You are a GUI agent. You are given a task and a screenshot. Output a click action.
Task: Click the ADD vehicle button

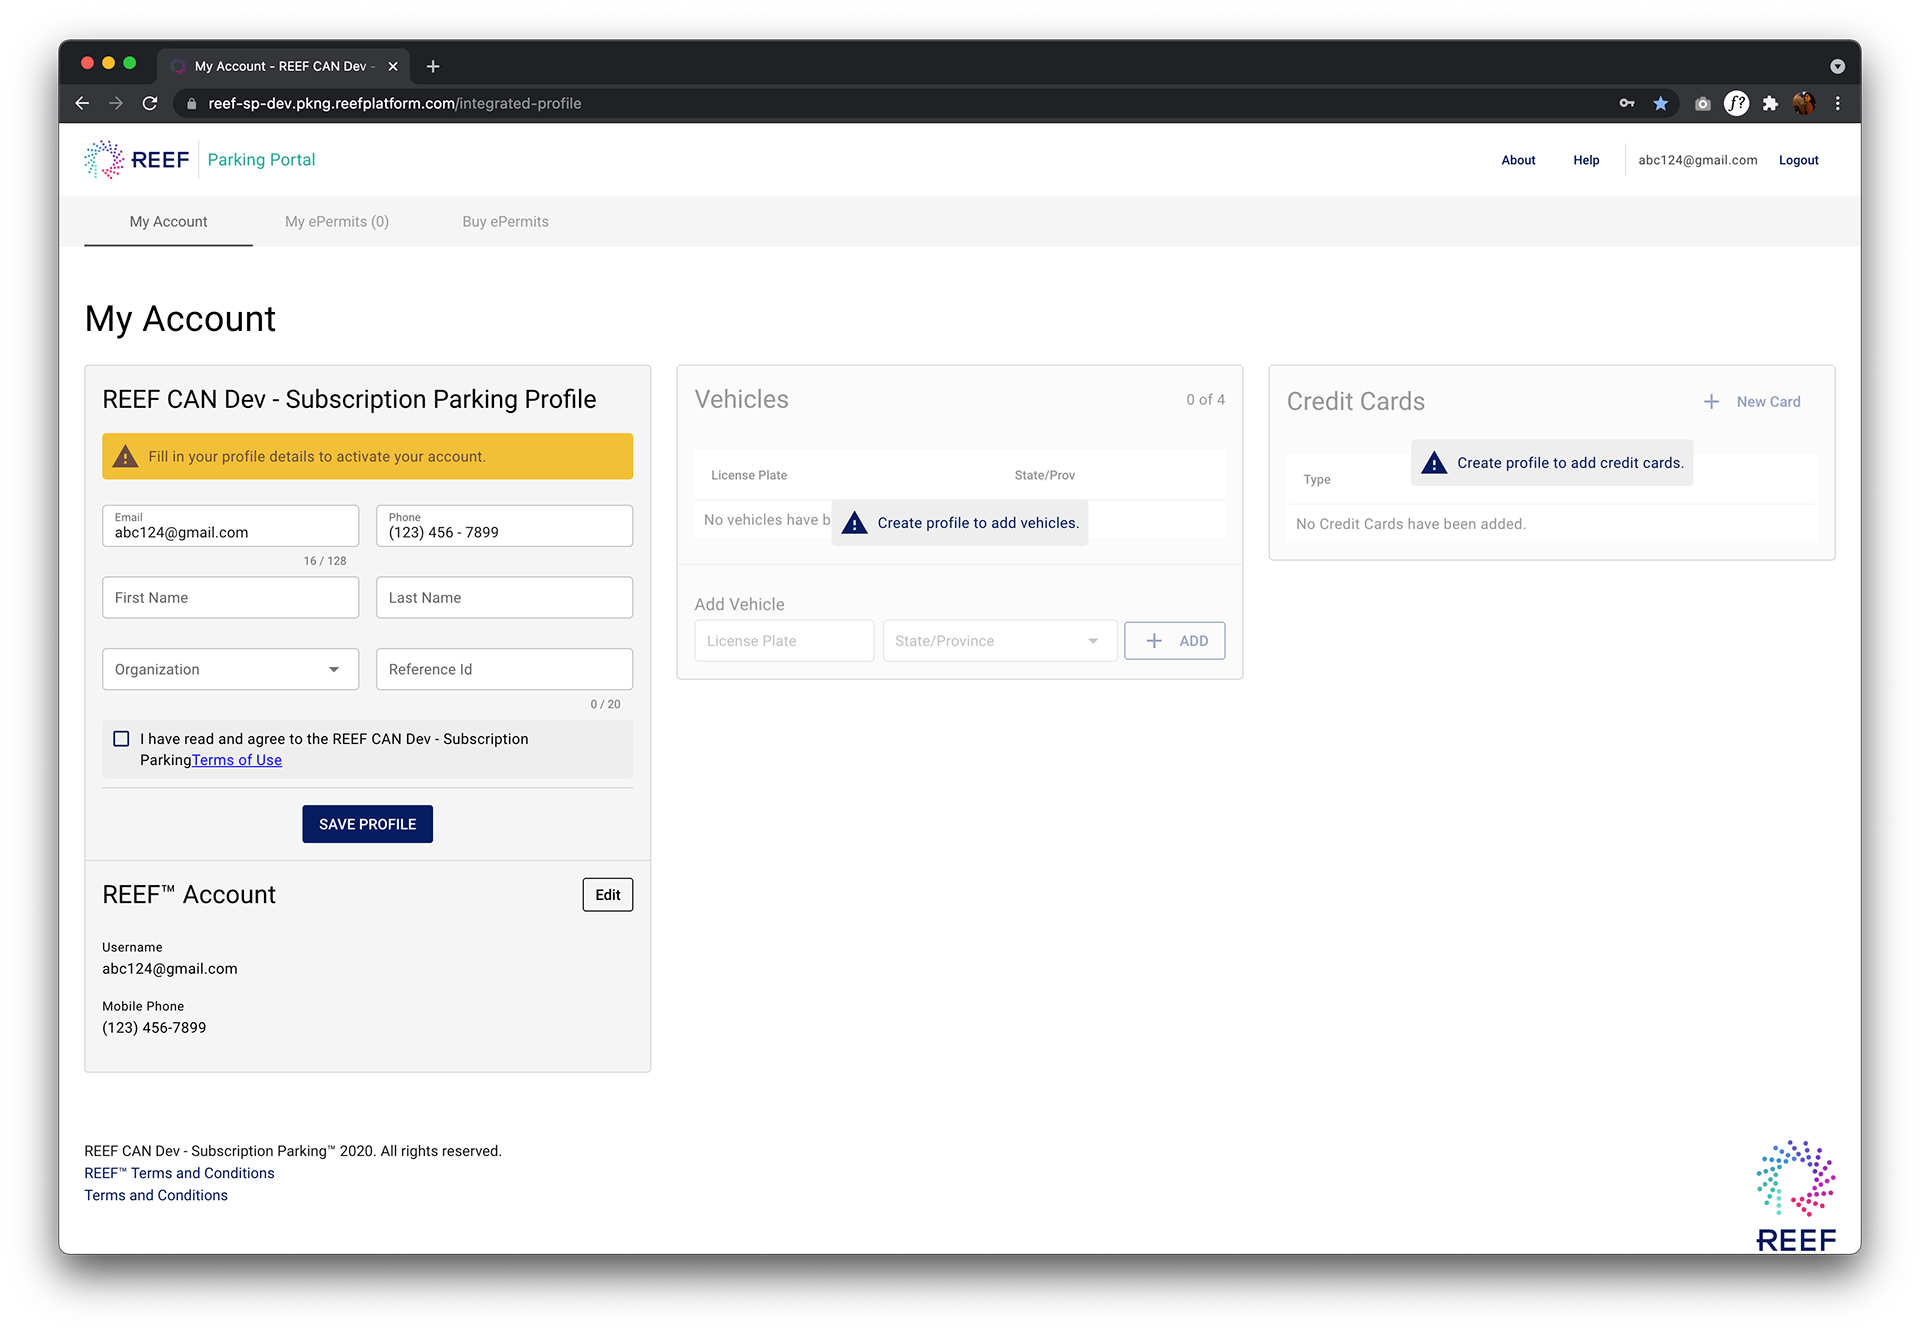(x=1174, y=641)
